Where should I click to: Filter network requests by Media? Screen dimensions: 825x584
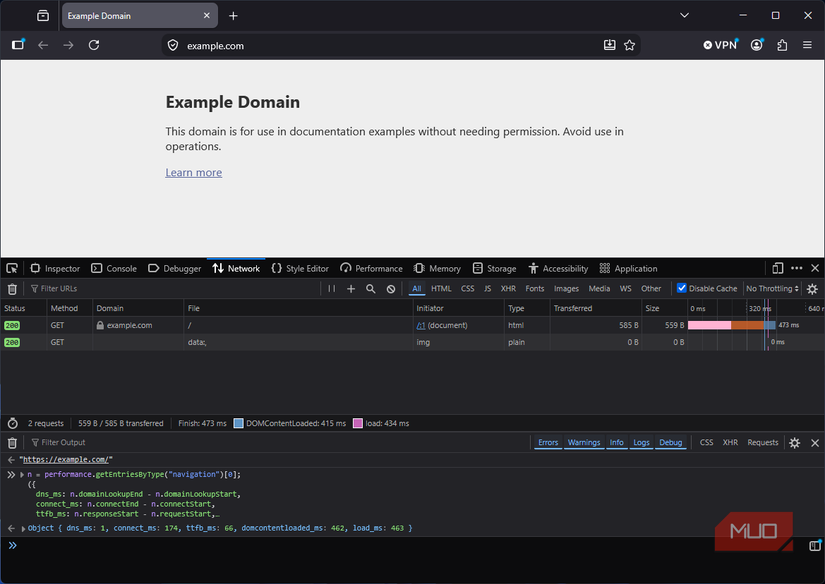(599, 288)
